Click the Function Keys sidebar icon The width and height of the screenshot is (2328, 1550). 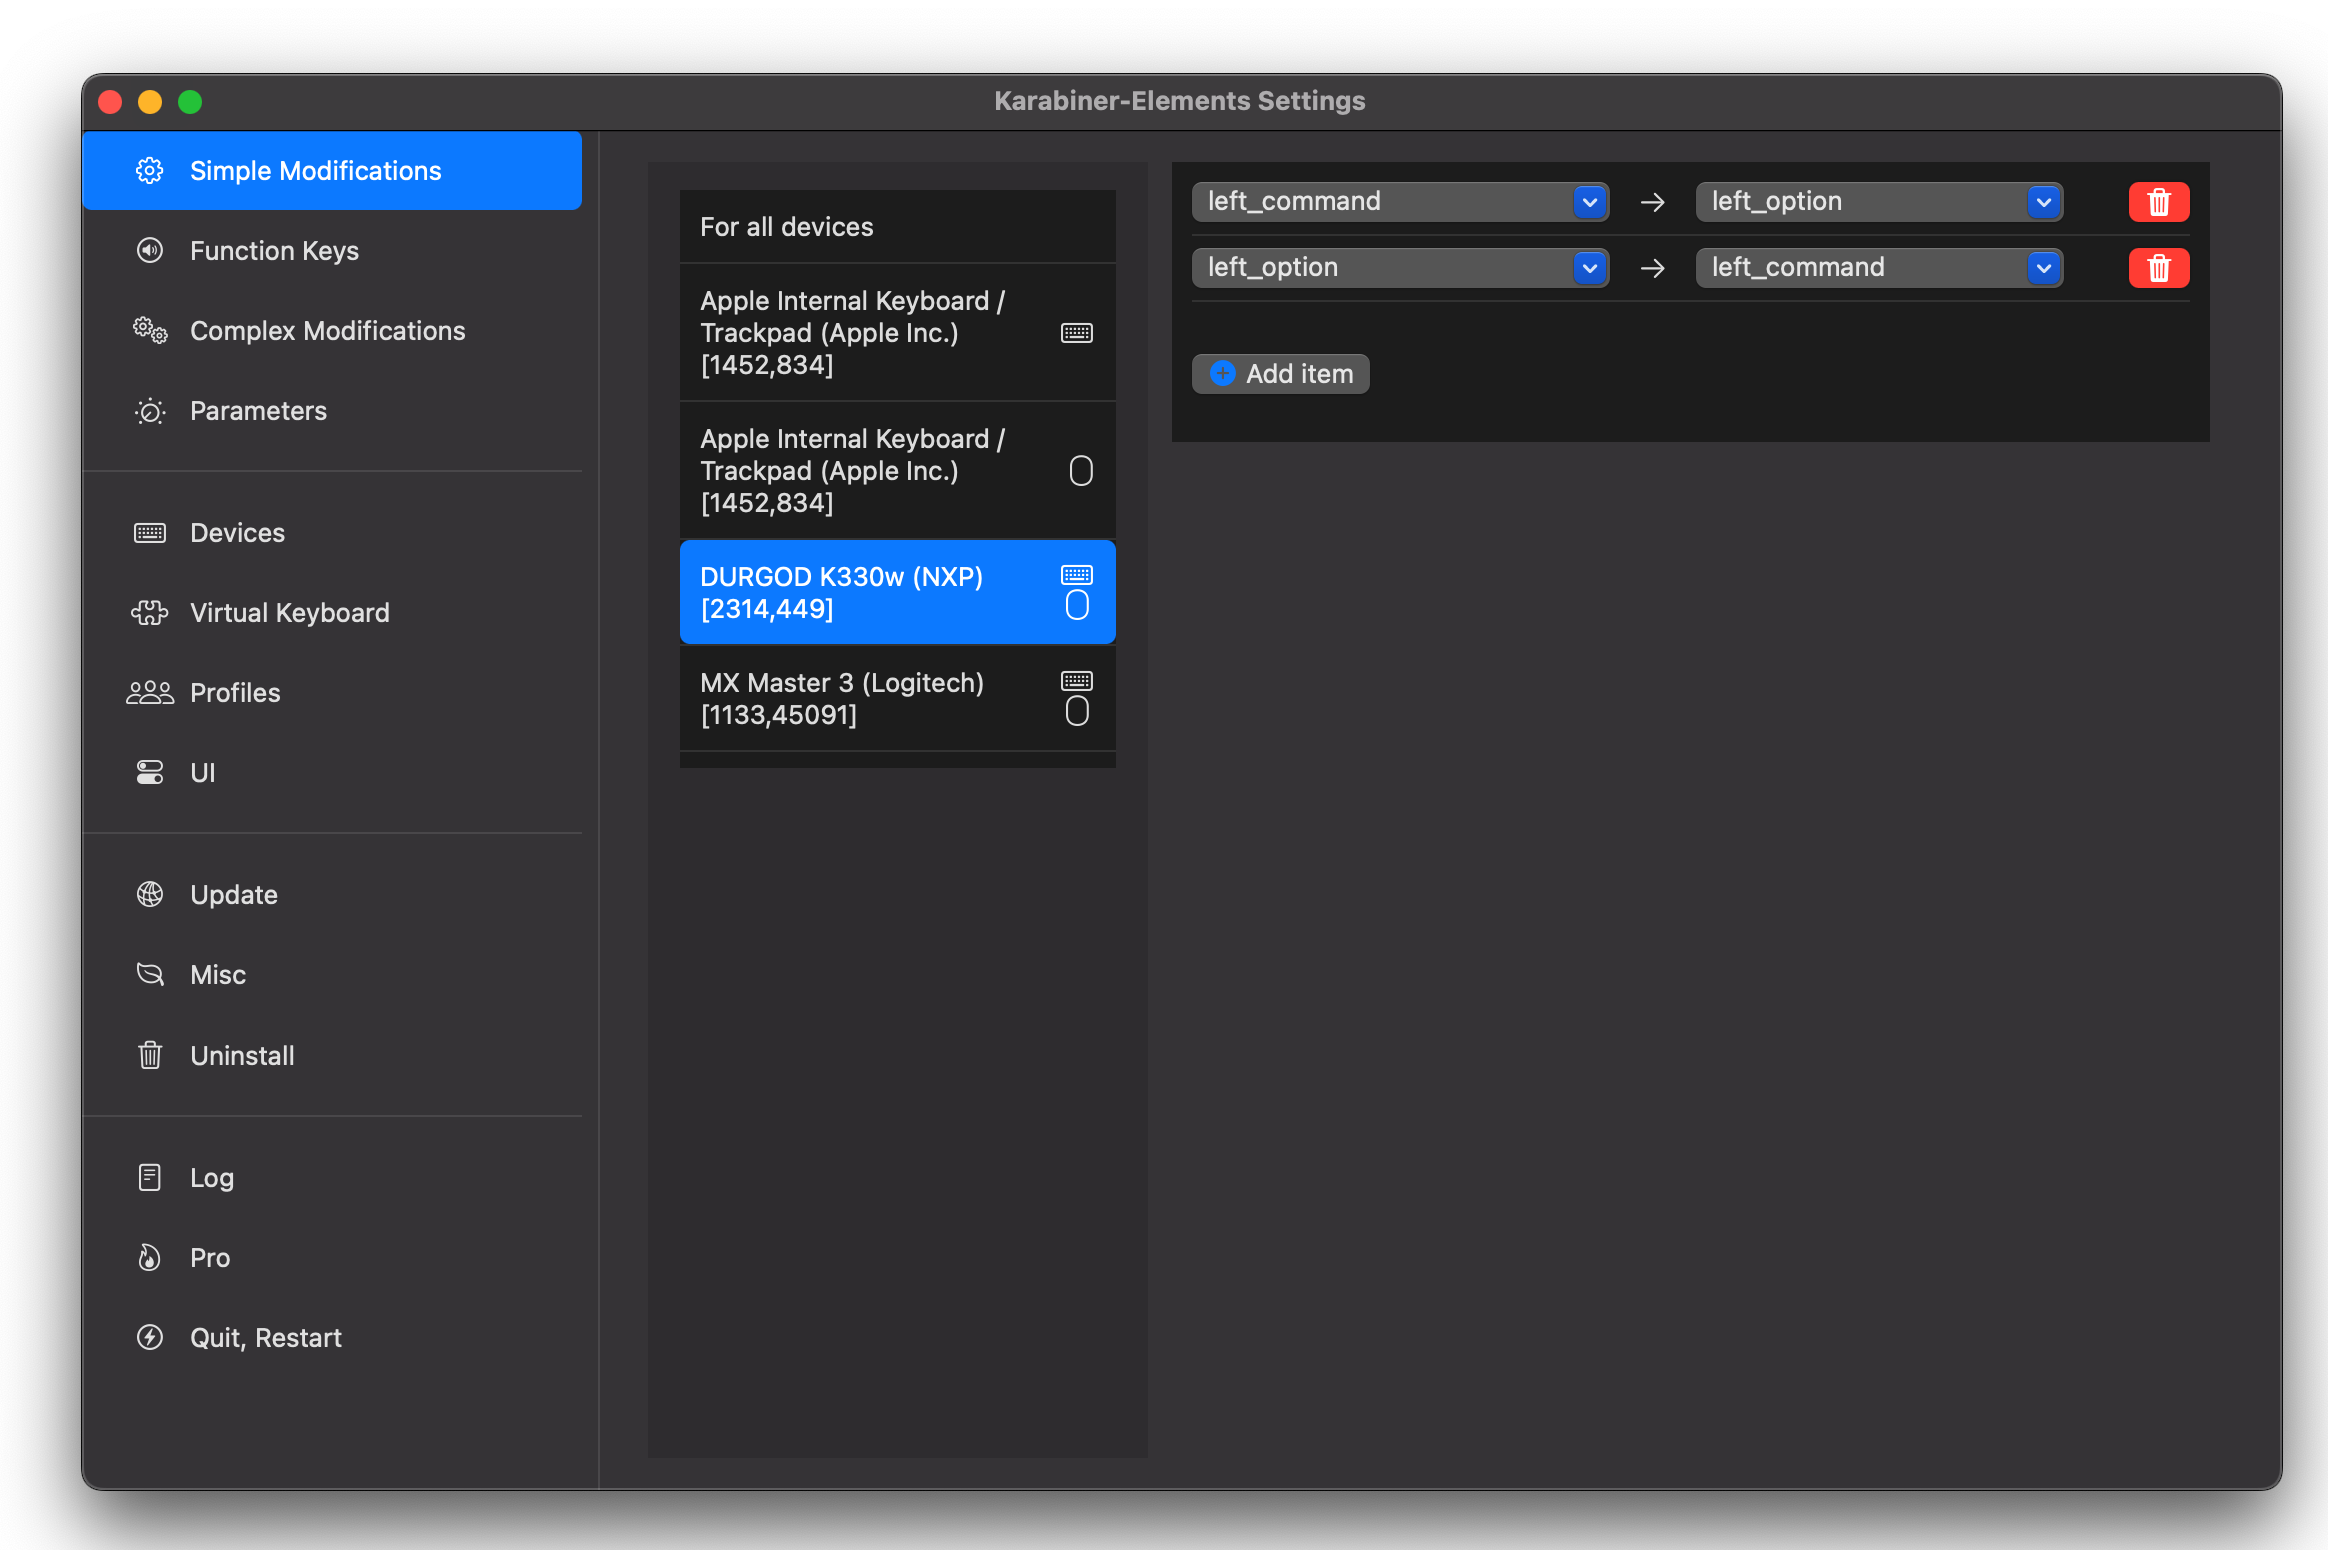(x=150, y=250)
